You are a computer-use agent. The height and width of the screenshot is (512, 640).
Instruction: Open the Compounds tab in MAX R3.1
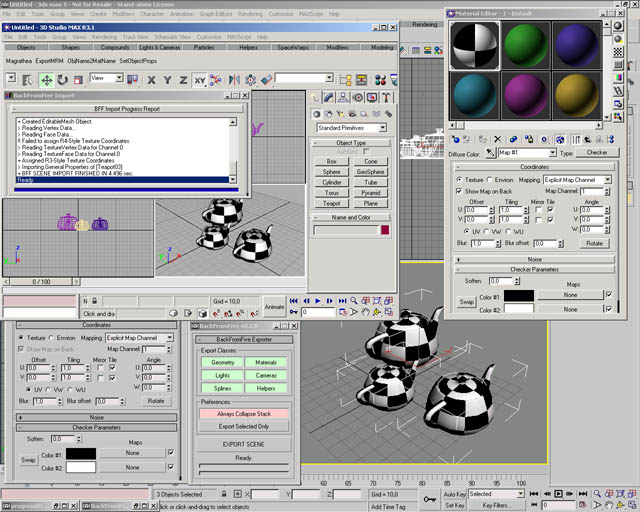point(115,47)
